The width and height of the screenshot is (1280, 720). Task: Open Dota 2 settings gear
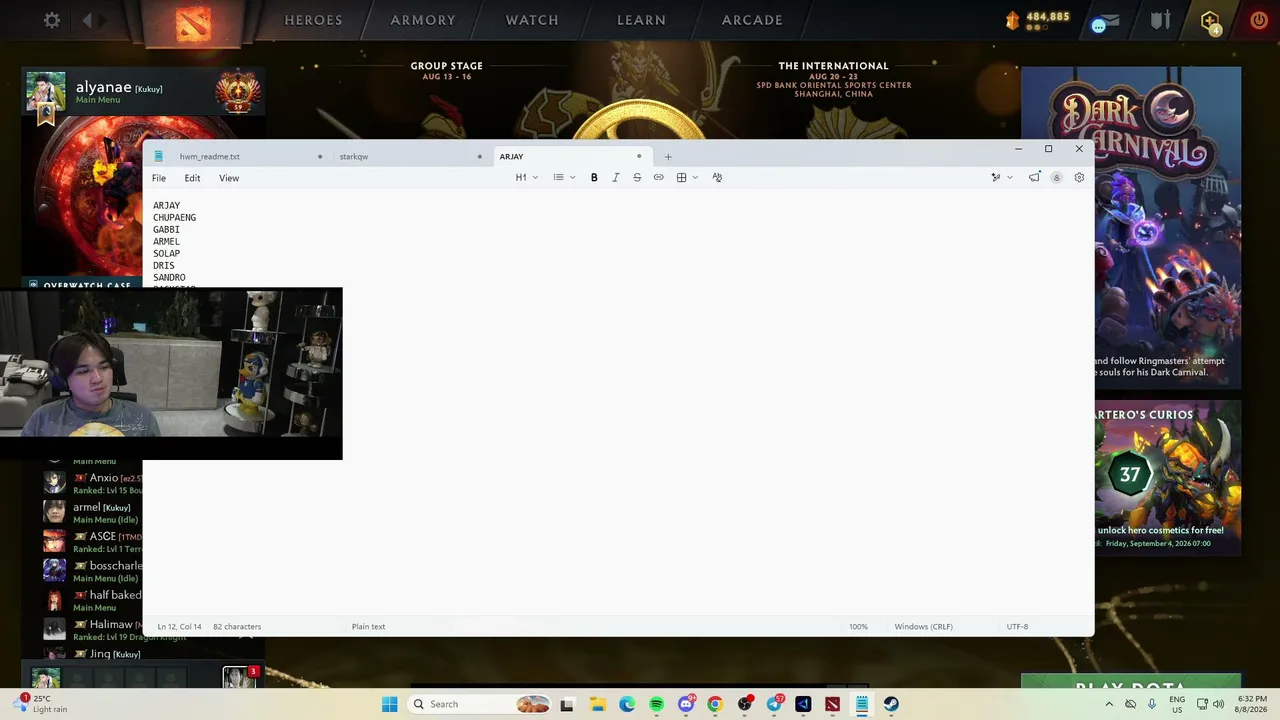(x=52, y=20)
